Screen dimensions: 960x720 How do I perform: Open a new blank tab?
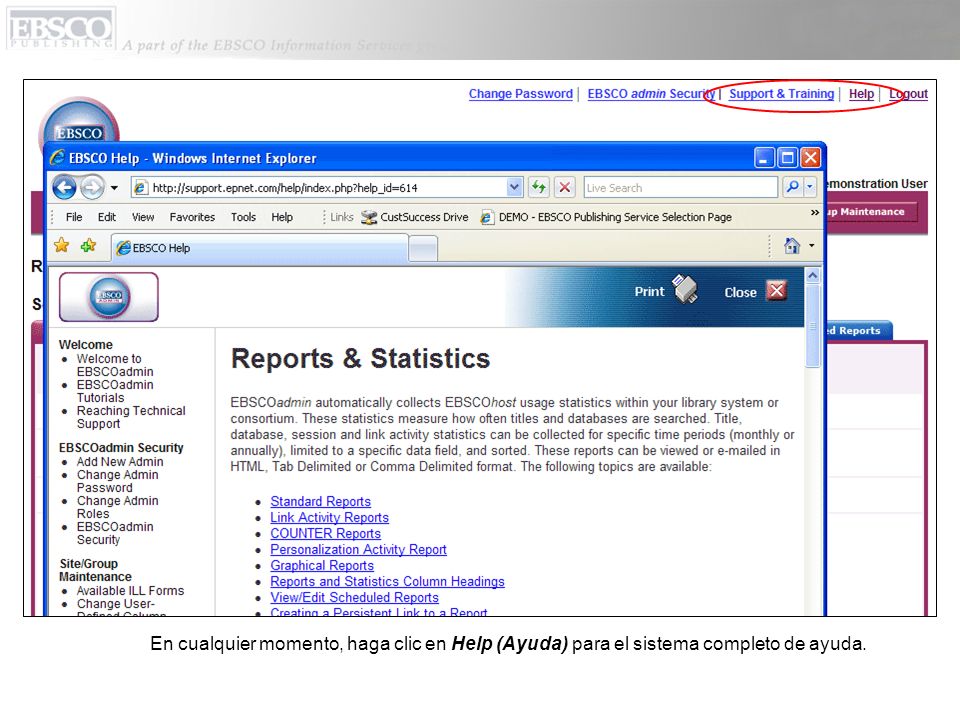[422, 249]
